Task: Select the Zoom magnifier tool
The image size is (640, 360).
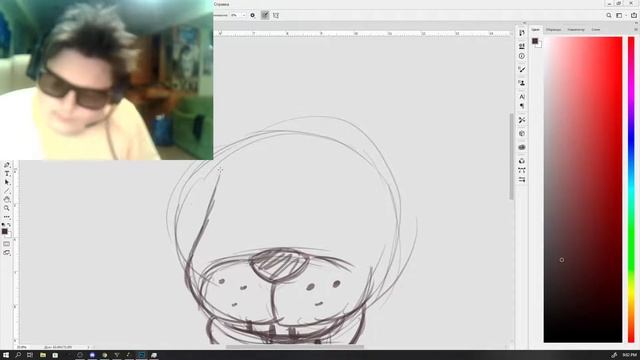Action: [x=7, y=208]
